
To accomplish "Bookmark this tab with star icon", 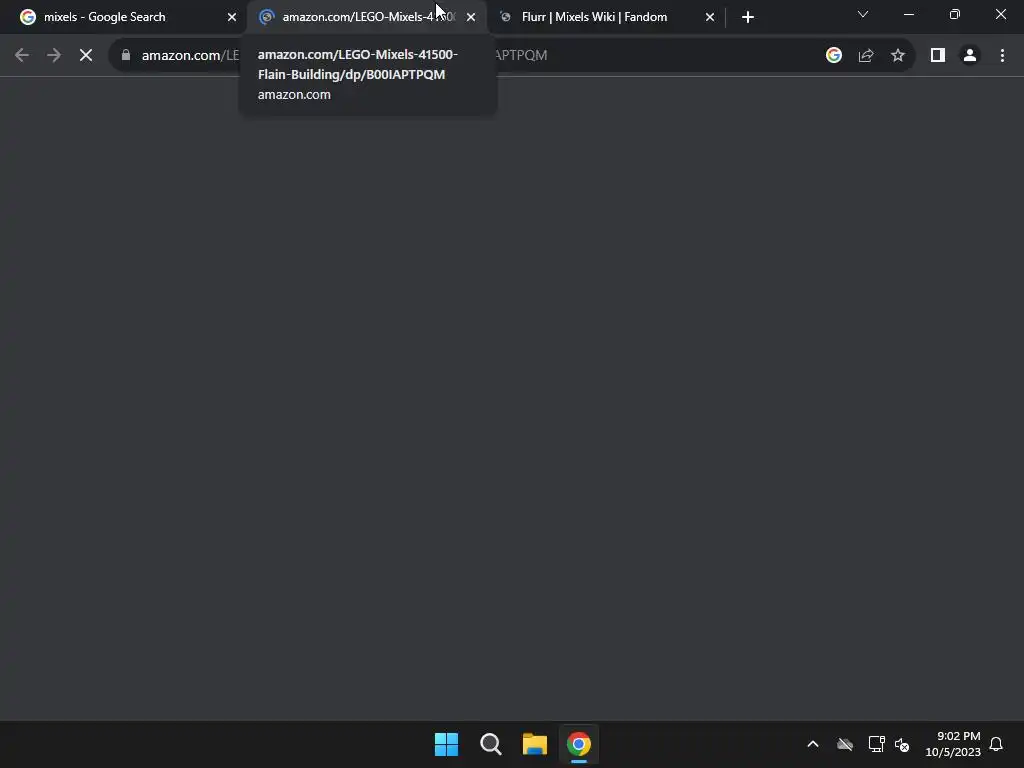I will [898, 55].
